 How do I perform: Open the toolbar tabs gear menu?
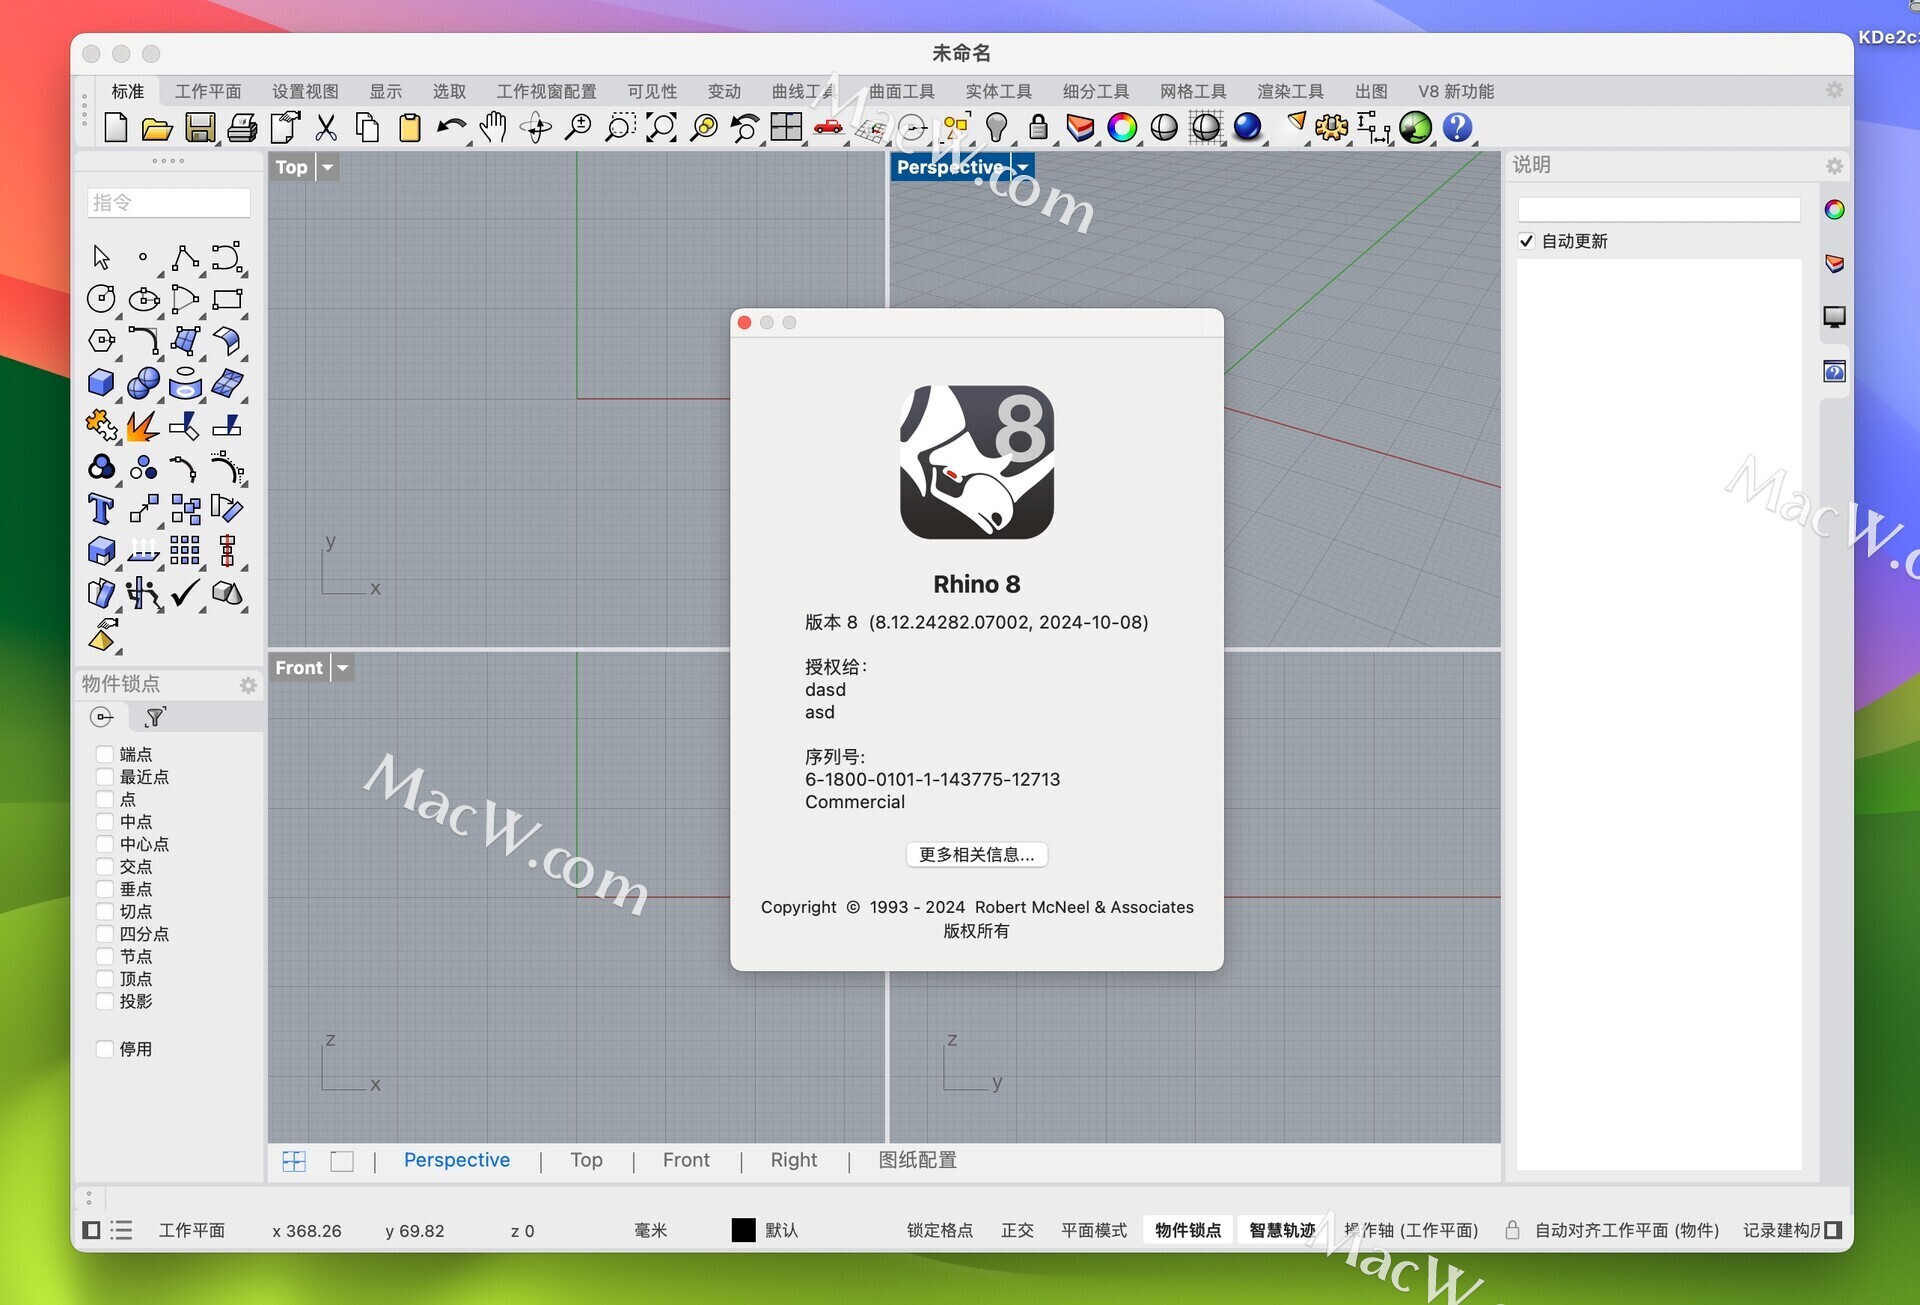tap(1834, 90)
